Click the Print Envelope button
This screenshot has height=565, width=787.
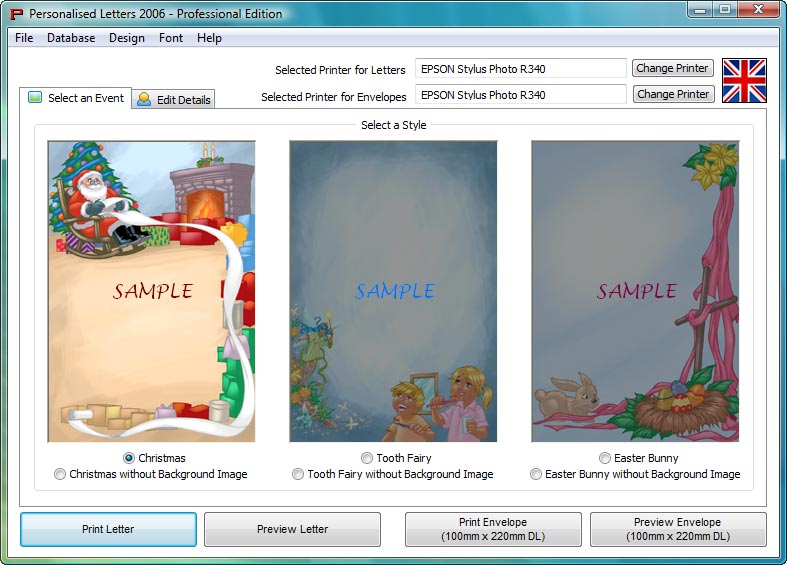click(x=493, y=529)
